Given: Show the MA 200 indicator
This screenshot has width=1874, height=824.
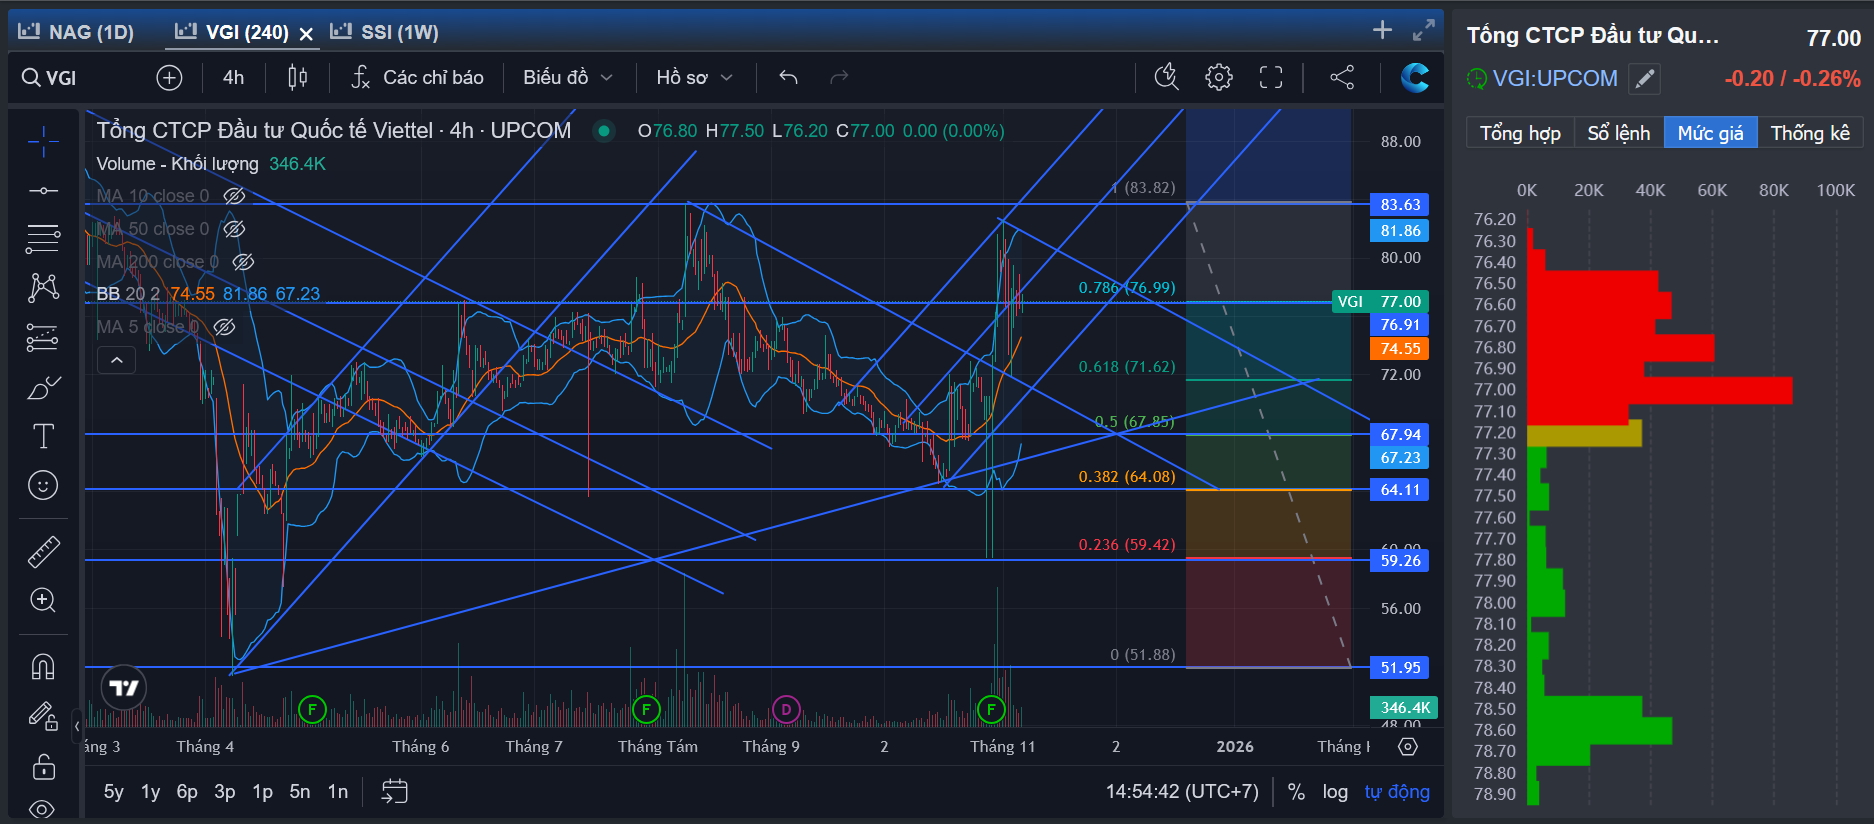Looking at the screenshot, I should (x=243, y=262).
